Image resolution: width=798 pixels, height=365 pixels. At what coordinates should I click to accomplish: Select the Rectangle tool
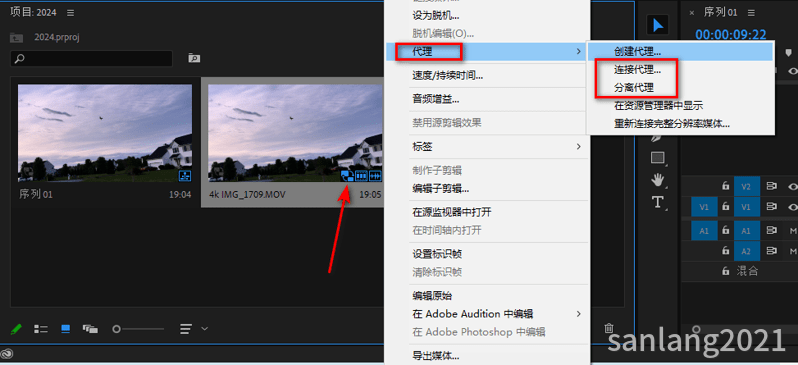pyautogui.click(x=658, y=158)
